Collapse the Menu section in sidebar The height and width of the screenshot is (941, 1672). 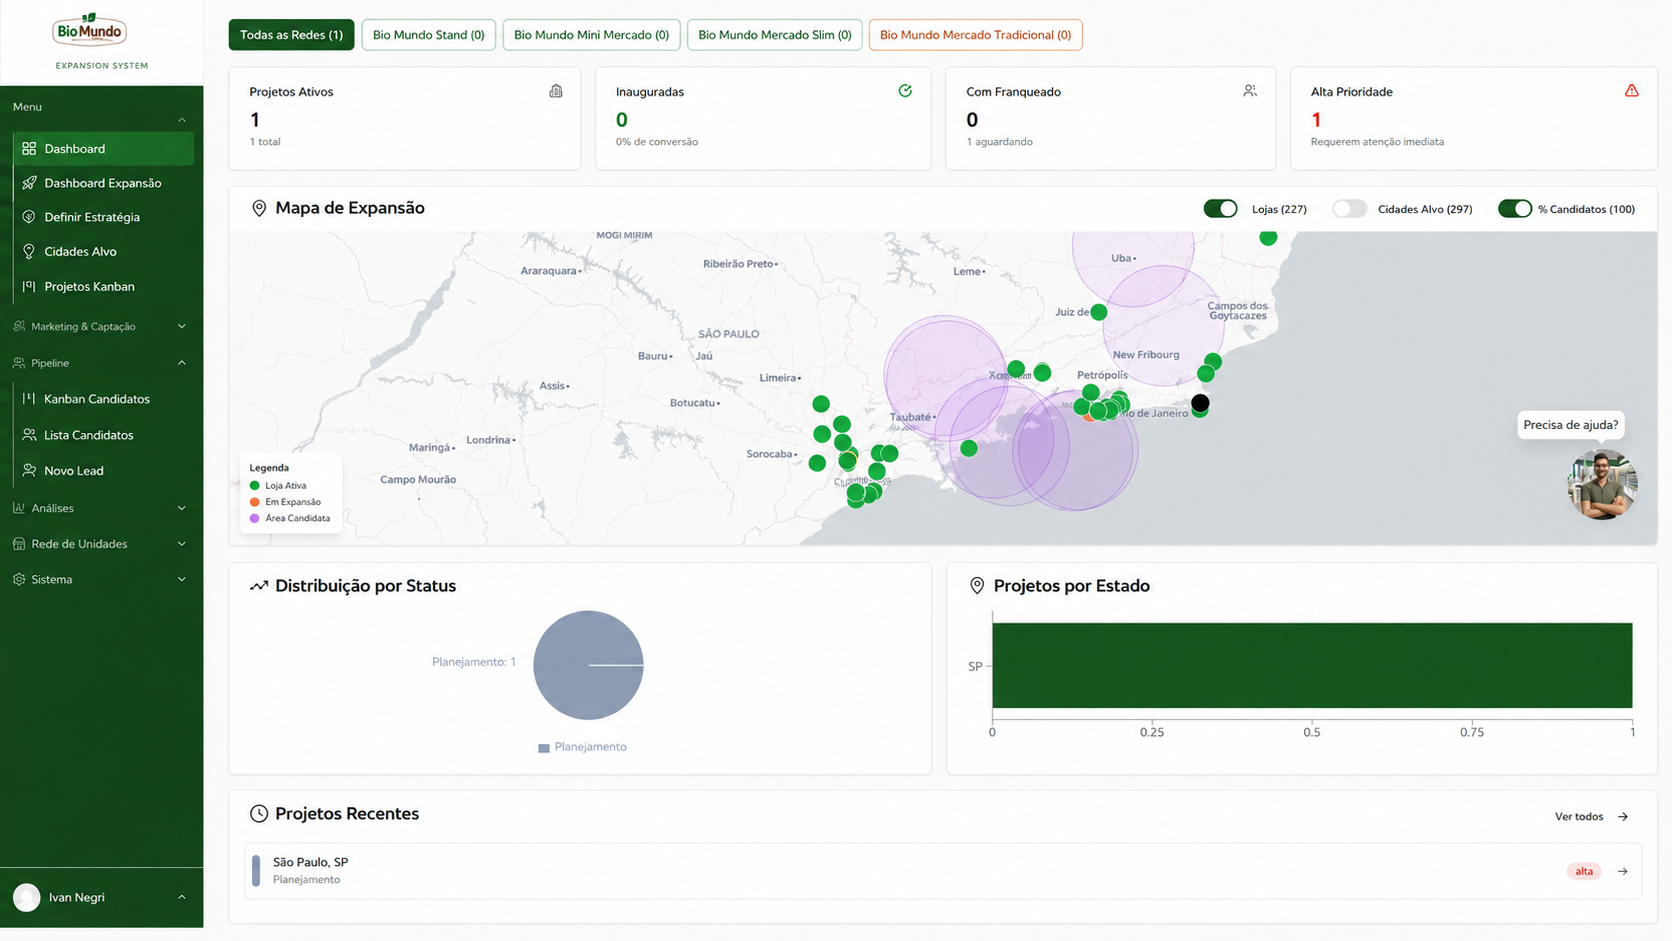[x=182, y=120]
